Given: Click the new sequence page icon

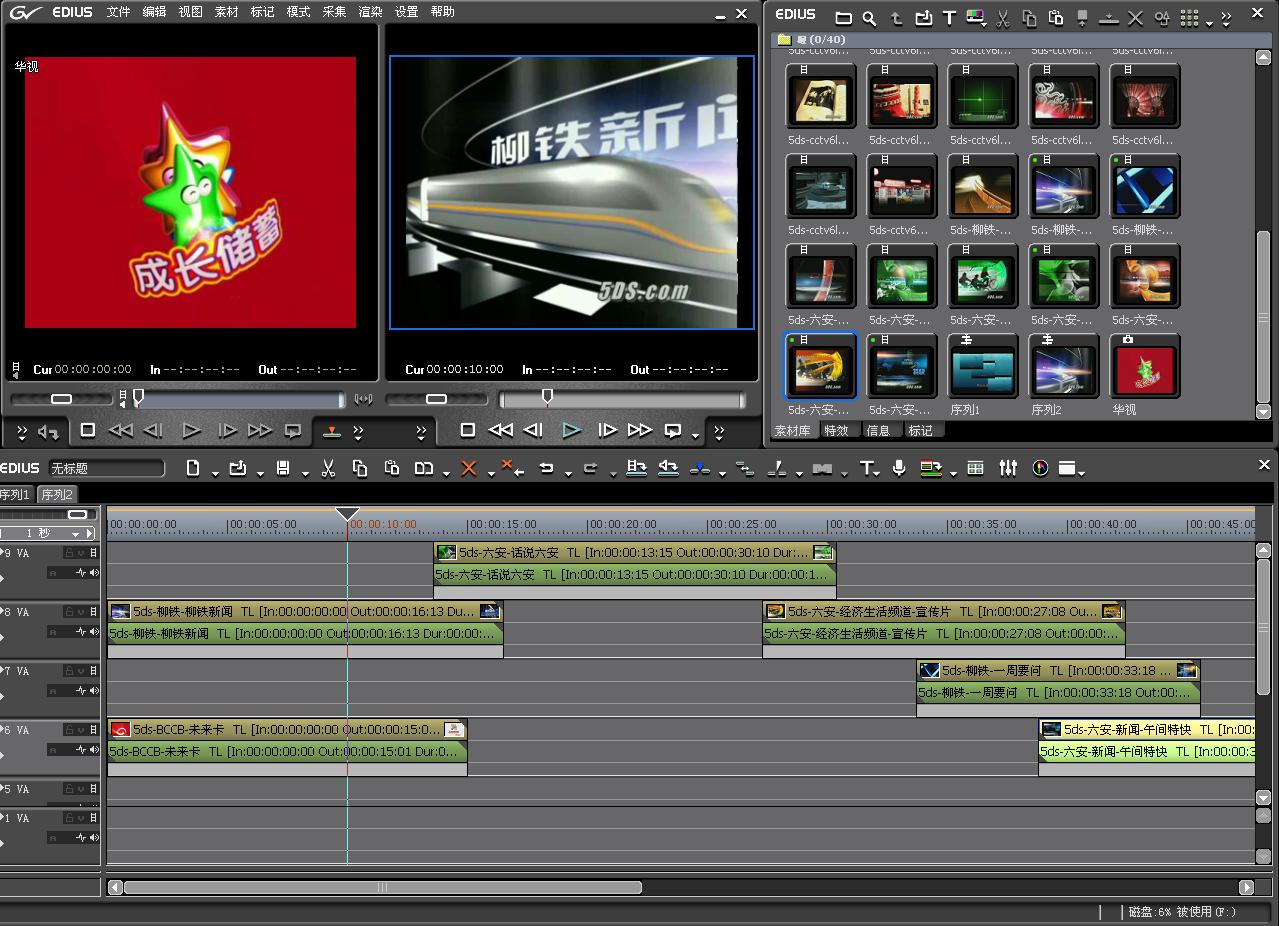Looking at the screenshot, I should 193,468.
